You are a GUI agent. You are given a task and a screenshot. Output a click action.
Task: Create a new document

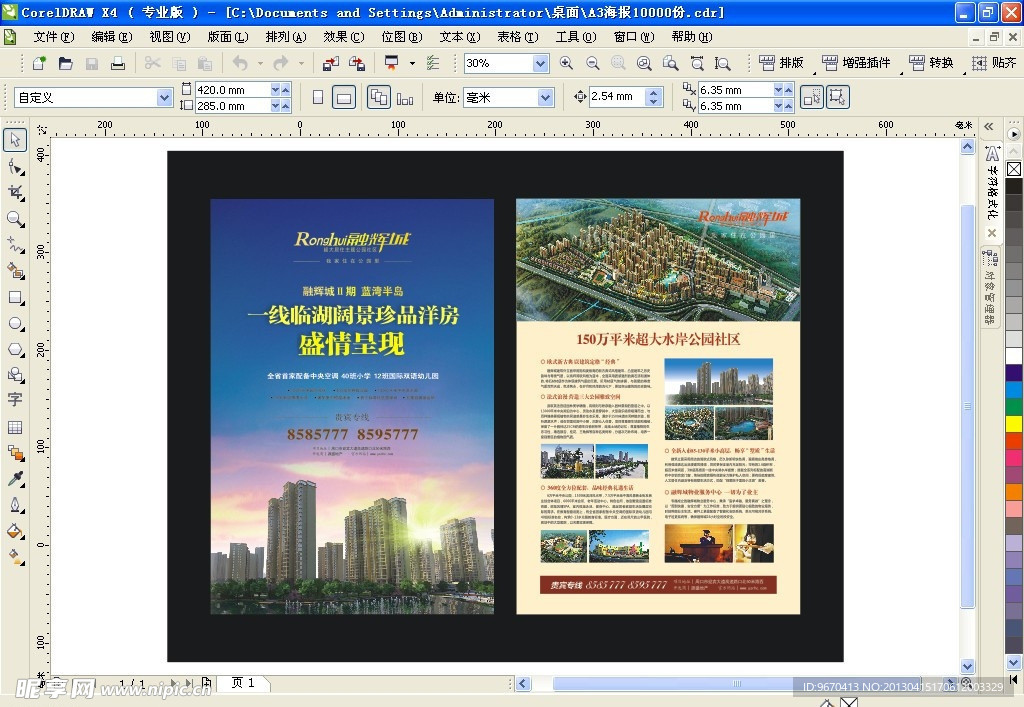[x=39, y=63]
